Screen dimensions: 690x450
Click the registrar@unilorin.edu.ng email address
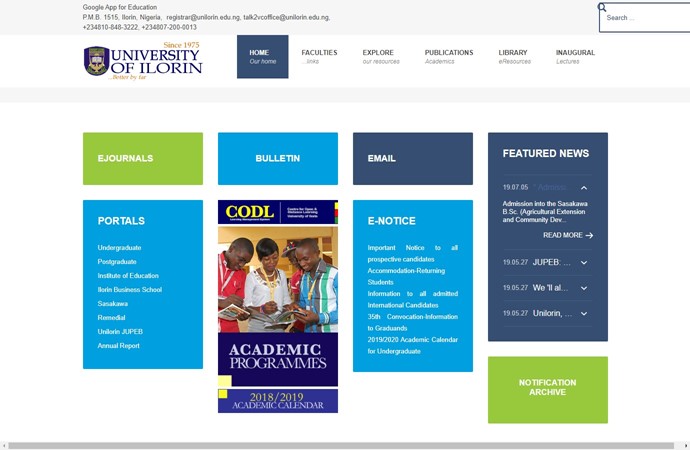click(203, 17)
